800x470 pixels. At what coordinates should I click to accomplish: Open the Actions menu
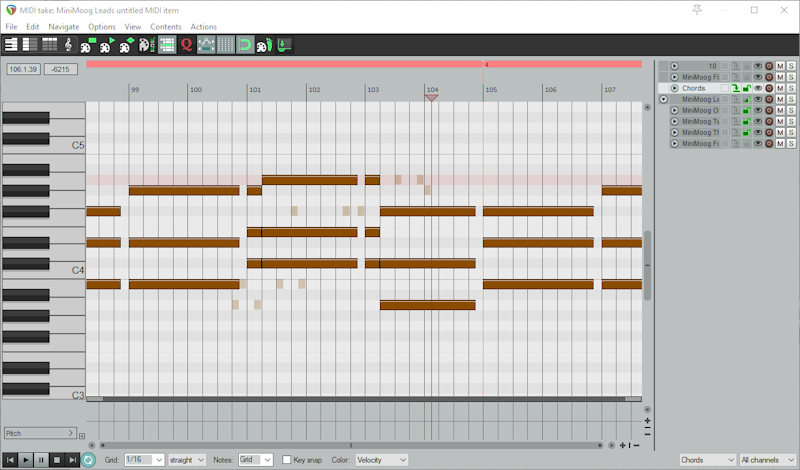coord(203,26)
